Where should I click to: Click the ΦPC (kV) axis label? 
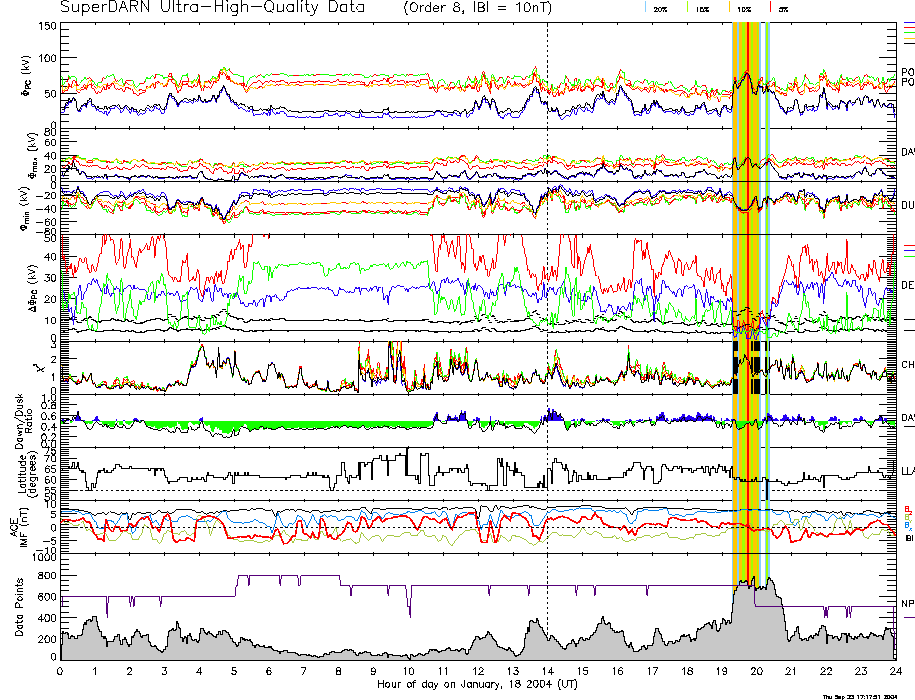coord(27,76)
